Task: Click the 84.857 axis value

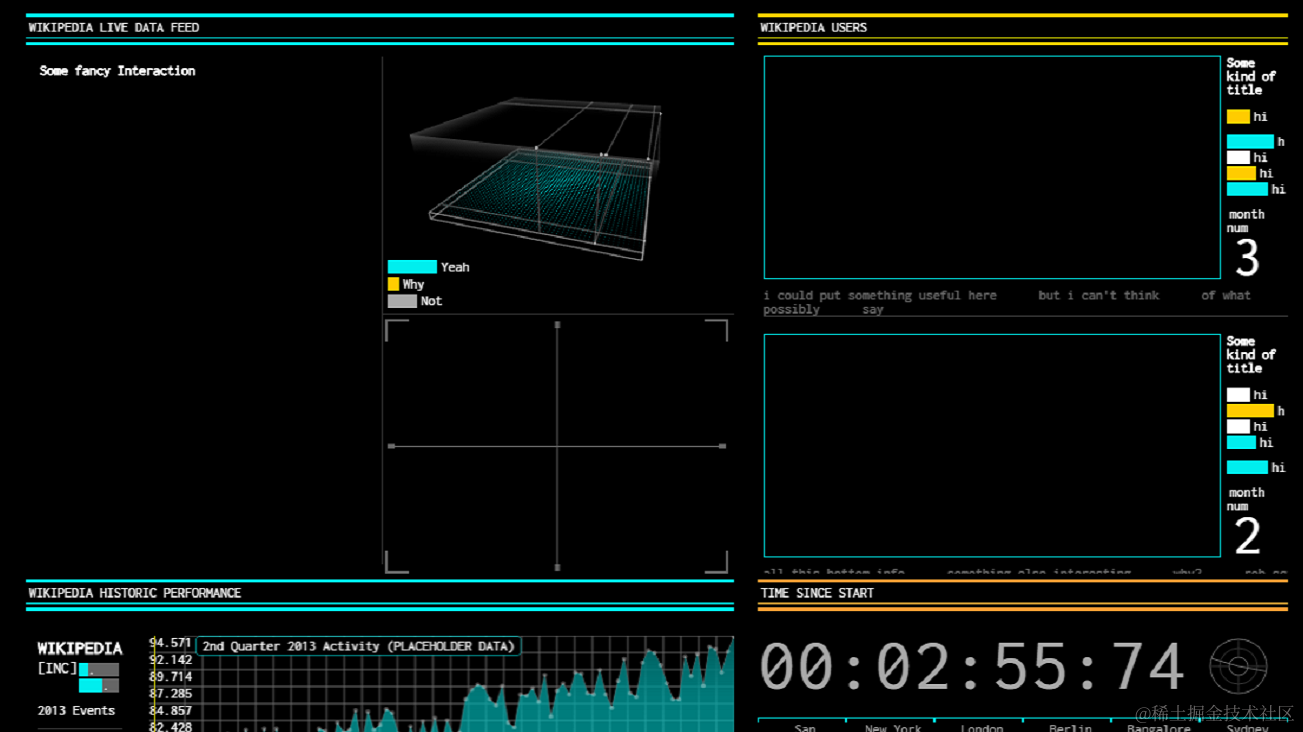Action: 170,711
